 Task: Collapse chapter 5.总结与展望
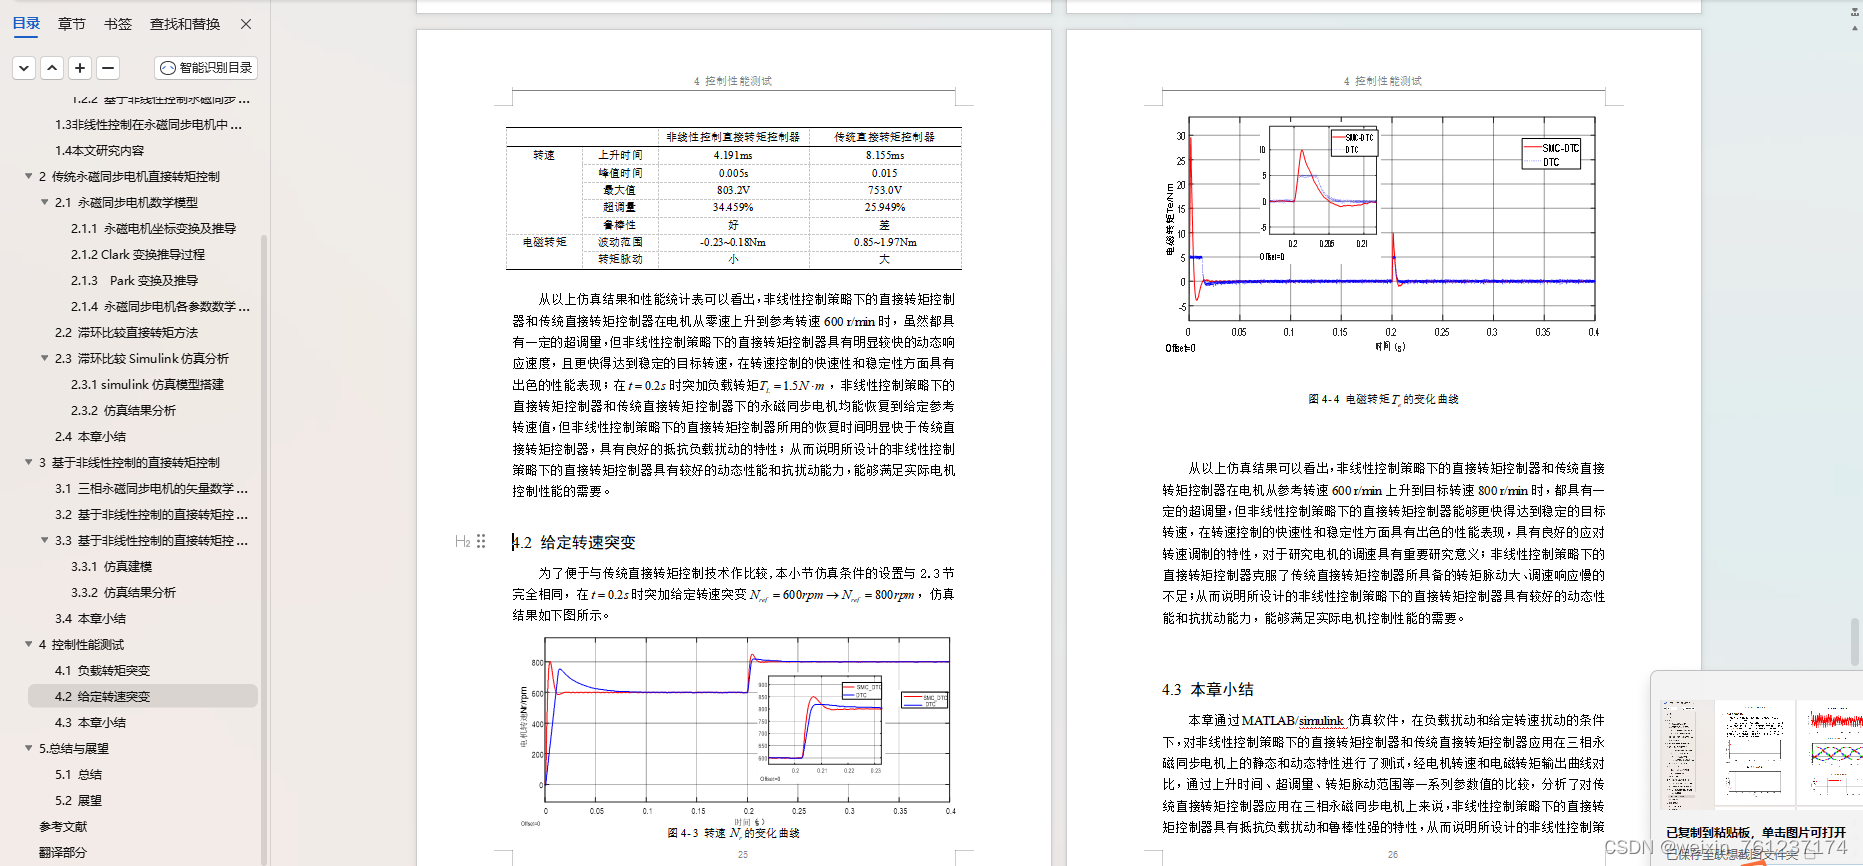[29, 748]
